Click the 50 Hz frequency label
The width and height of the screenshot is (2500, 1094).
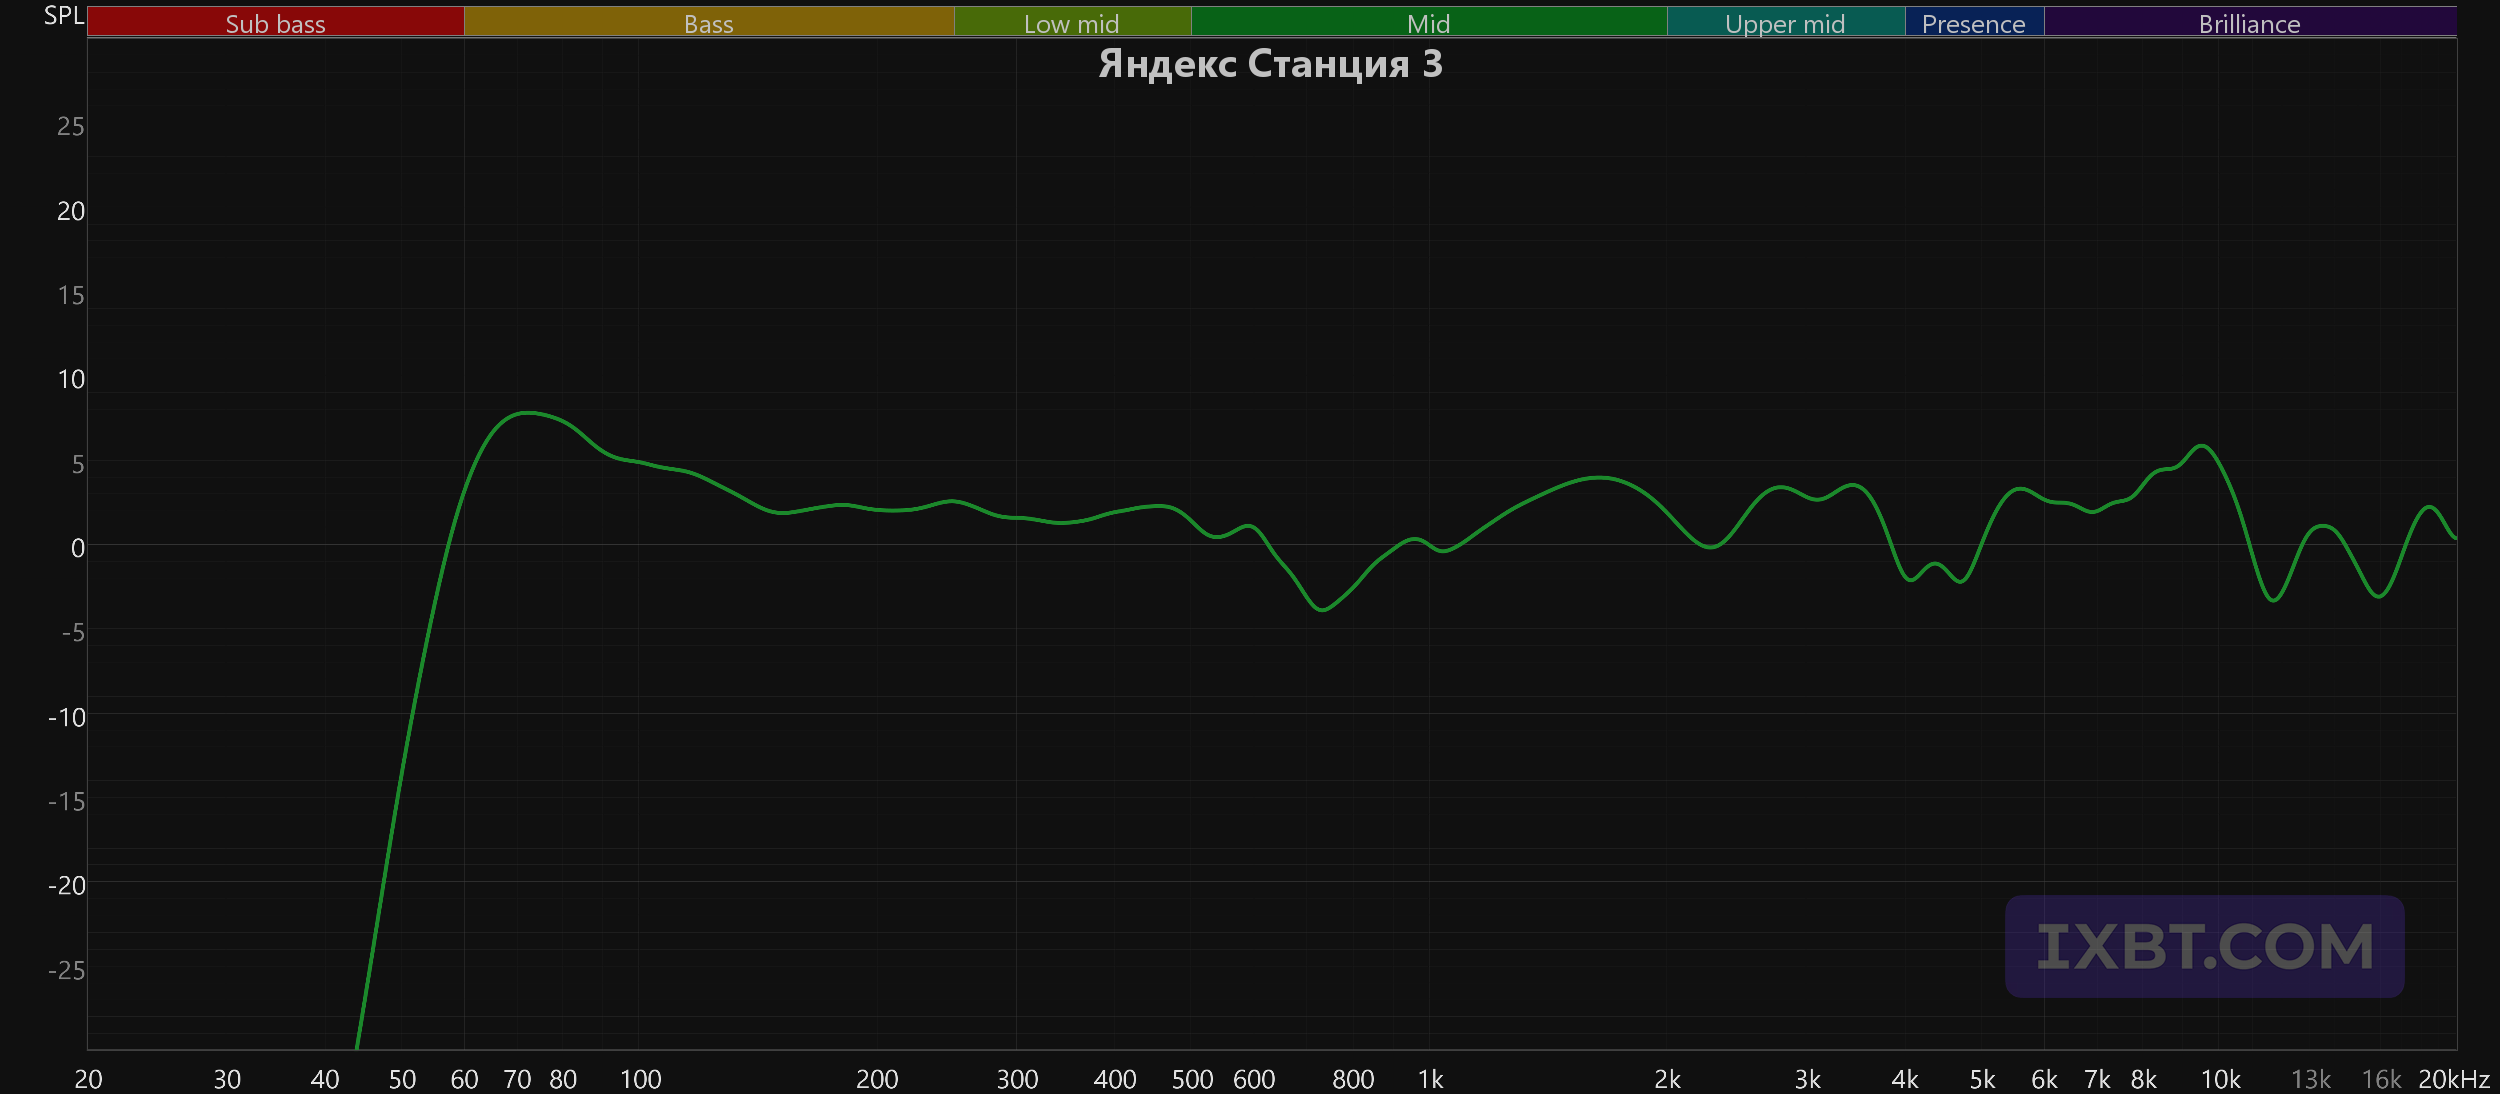(402, 1079)
